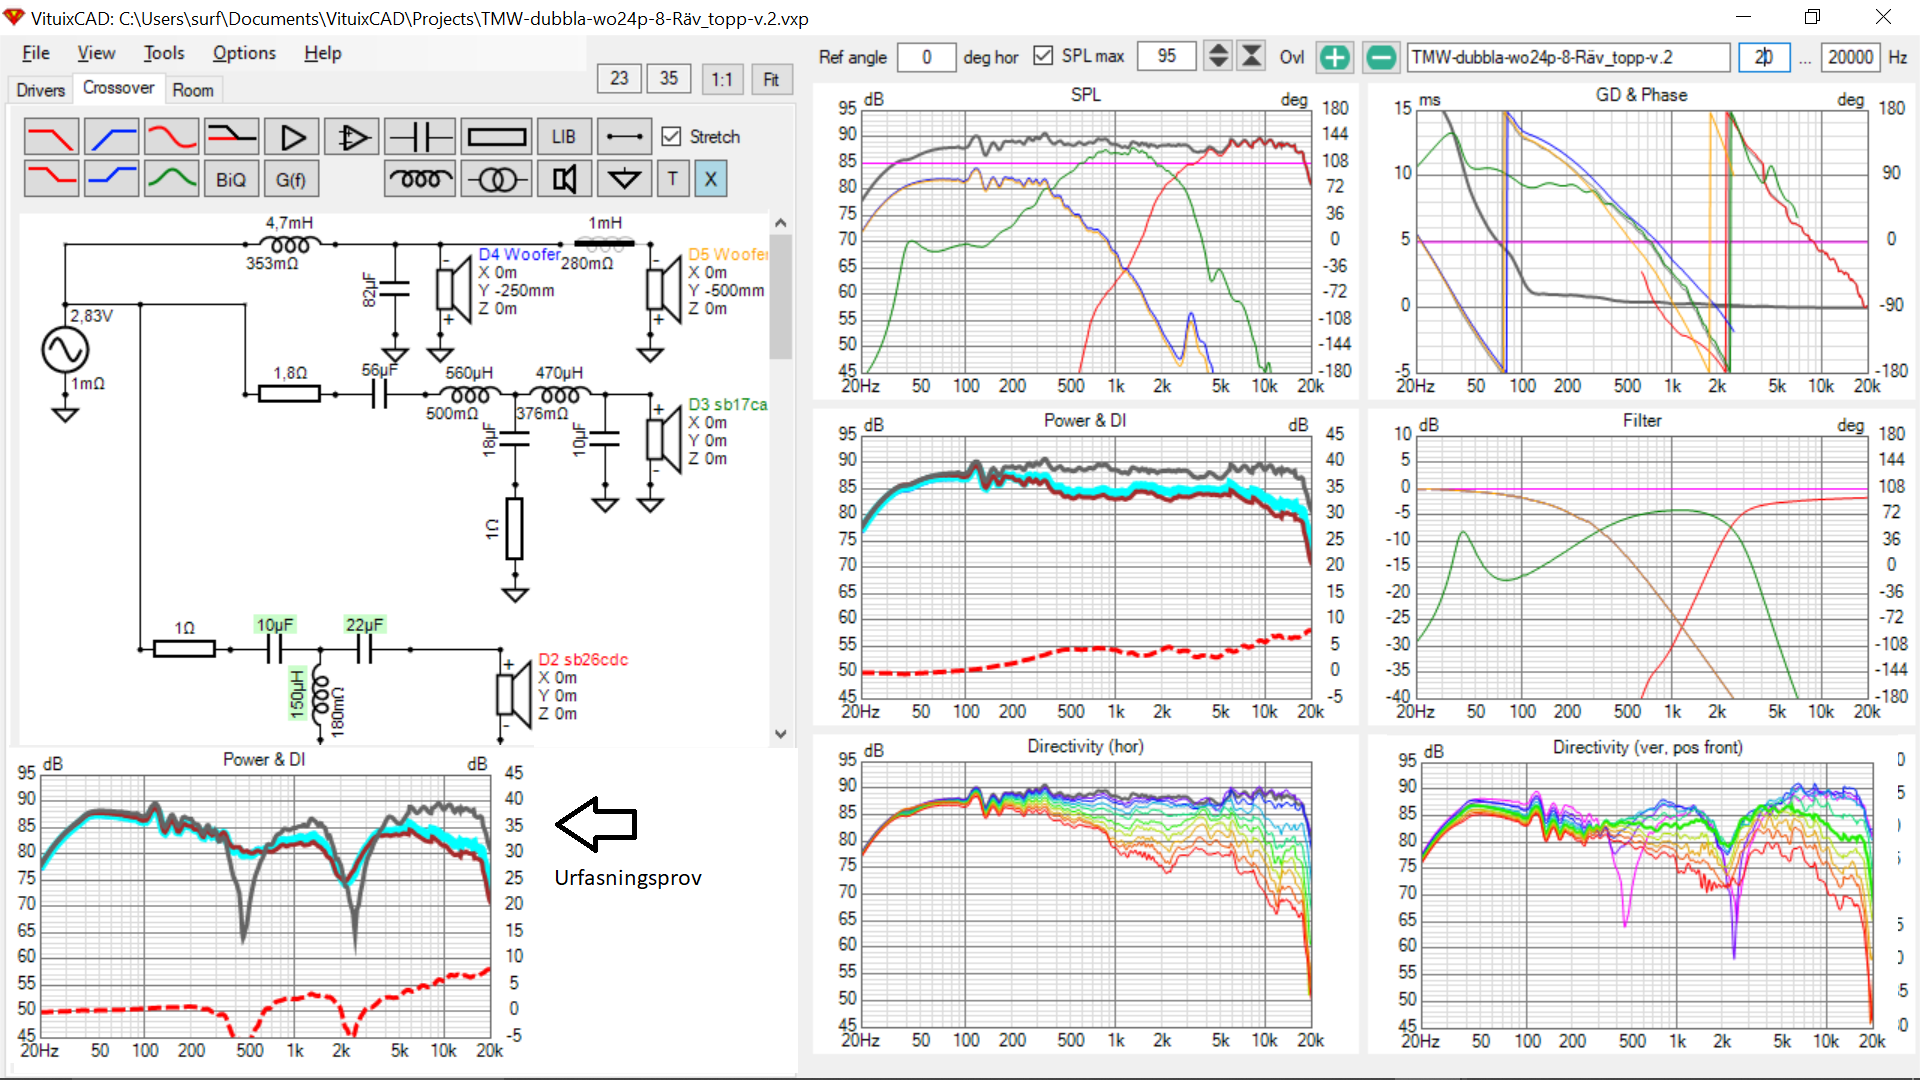Add a green peak filter block
1920x1080 pixels.
pos(171,180)
